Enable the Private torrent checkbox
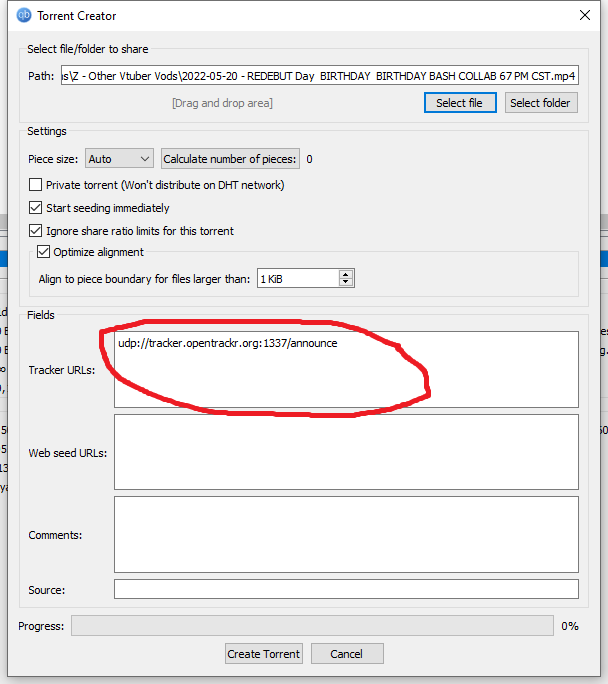 pos(36,185)
